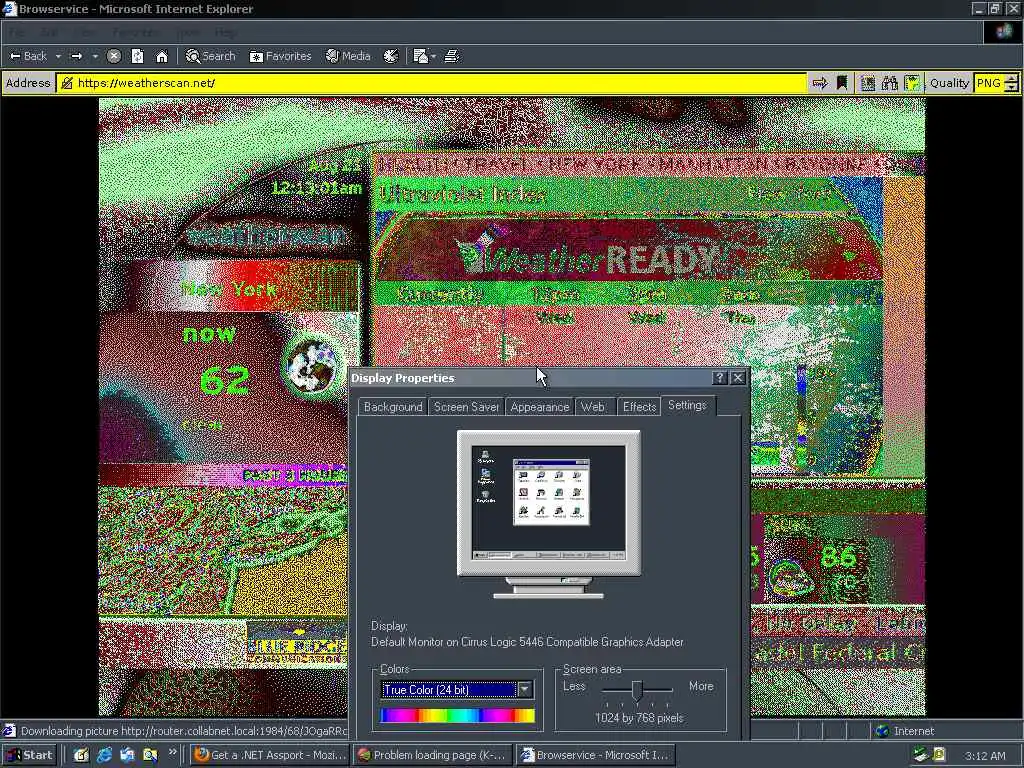Switch to Problem loading page taskbar button
Screen dimensions: 1024x768
(x=432, y=755)
